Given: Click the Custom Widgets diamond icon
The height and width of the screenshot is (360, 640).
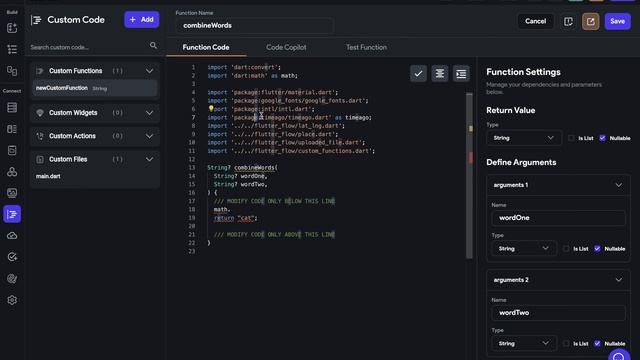Looking at the screenshot, I should click(x=40, y=113).
